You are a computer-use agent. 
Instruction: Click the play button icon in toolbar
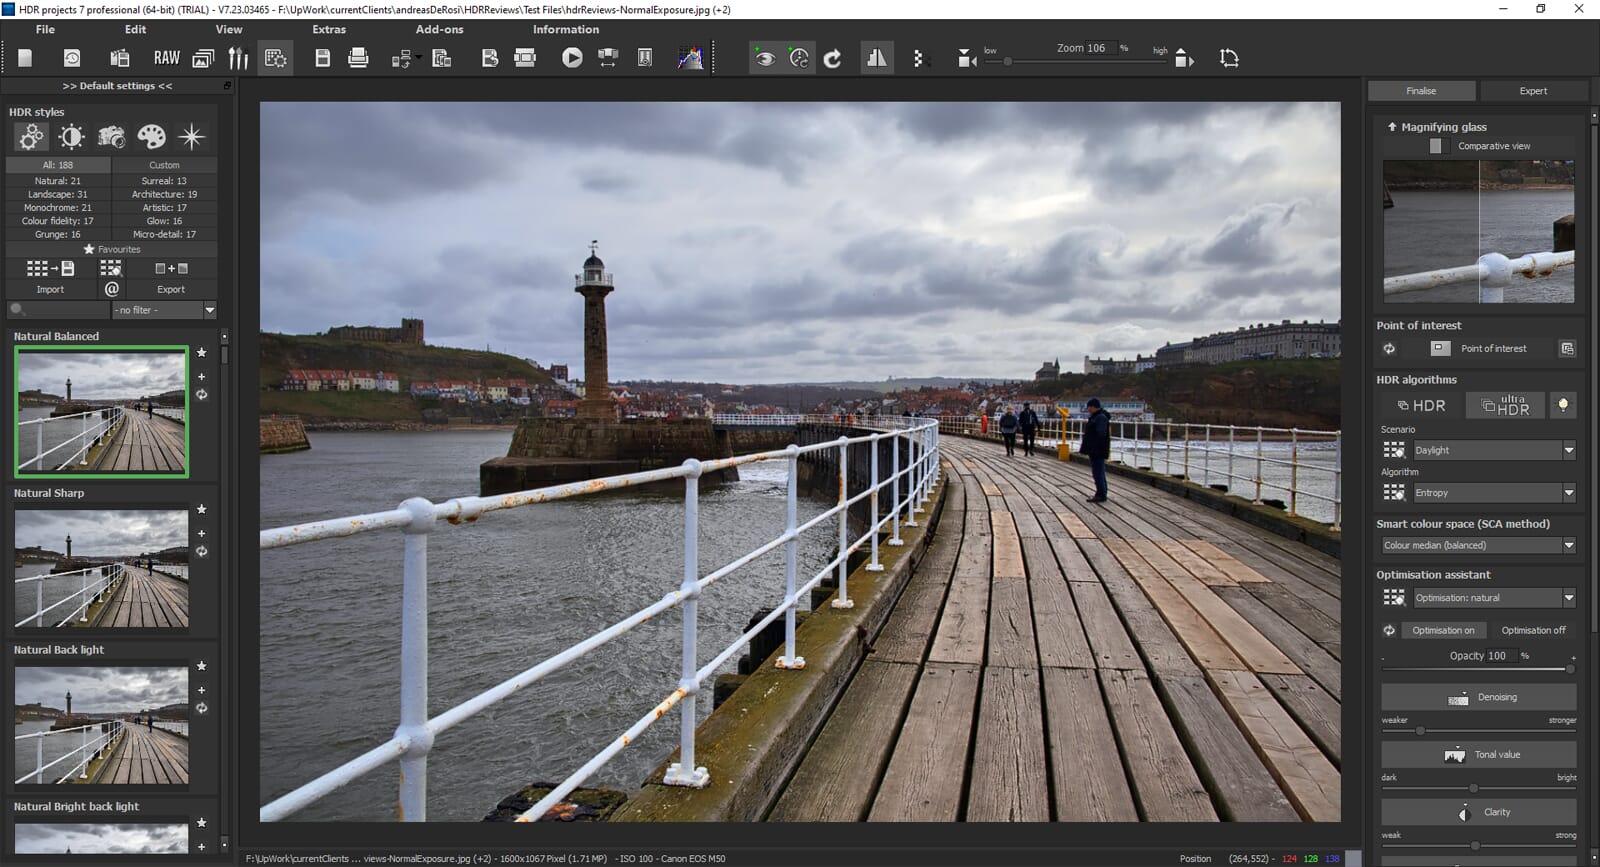coord(572,58)
